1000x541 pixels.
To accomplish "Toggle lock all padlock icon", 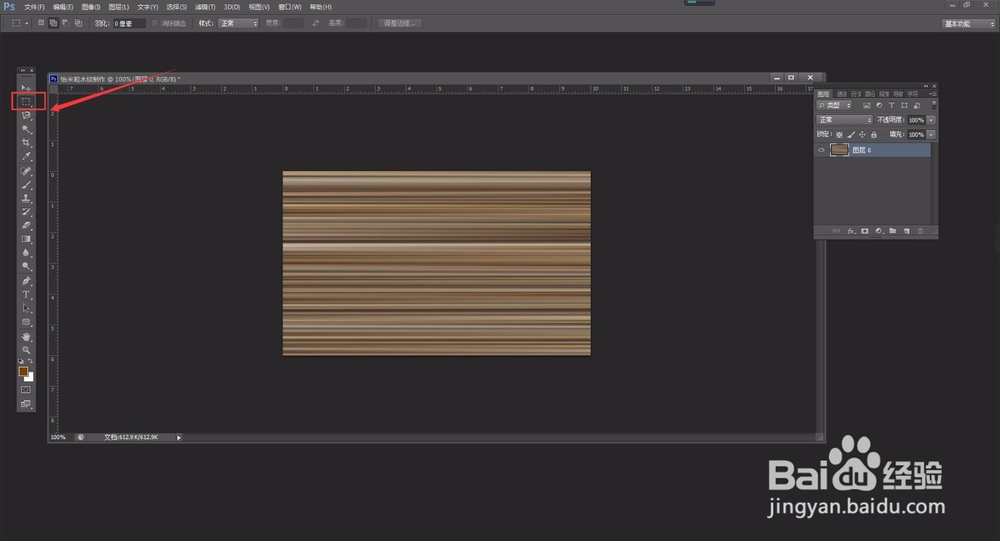I will 874,135.
